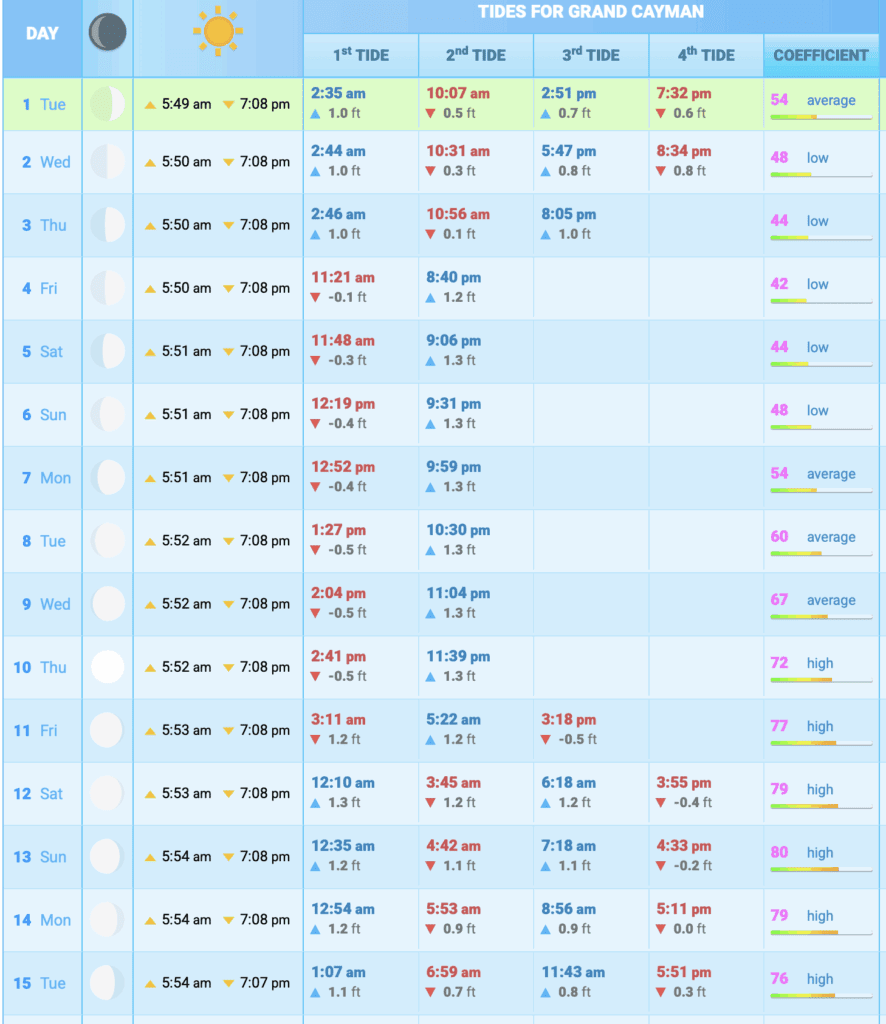Click moon phase icon for day 15 Tue
The height and width of the screenshot is (1024, 886).
107,983
